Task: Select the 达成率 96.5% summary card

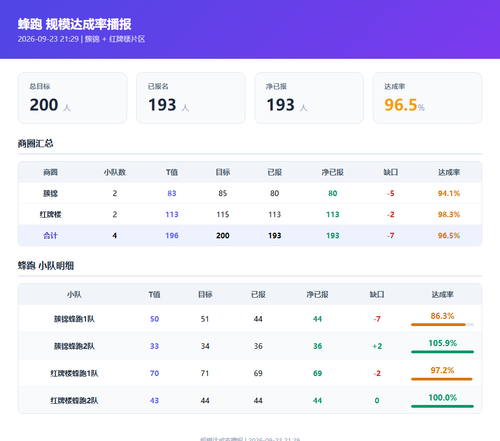Action: (x=427, y=98)
